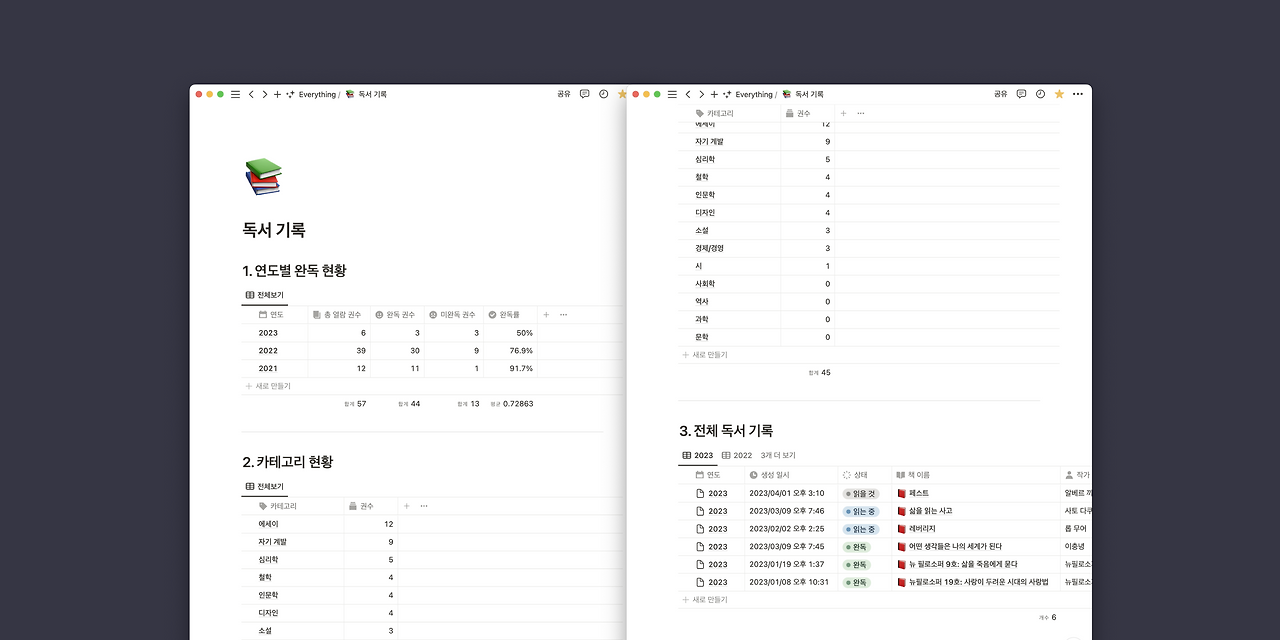Open the three-dot more menu in right window
Image resolution: width=1280 pixels, height=640 pixels.
[x=1077, y=94]
